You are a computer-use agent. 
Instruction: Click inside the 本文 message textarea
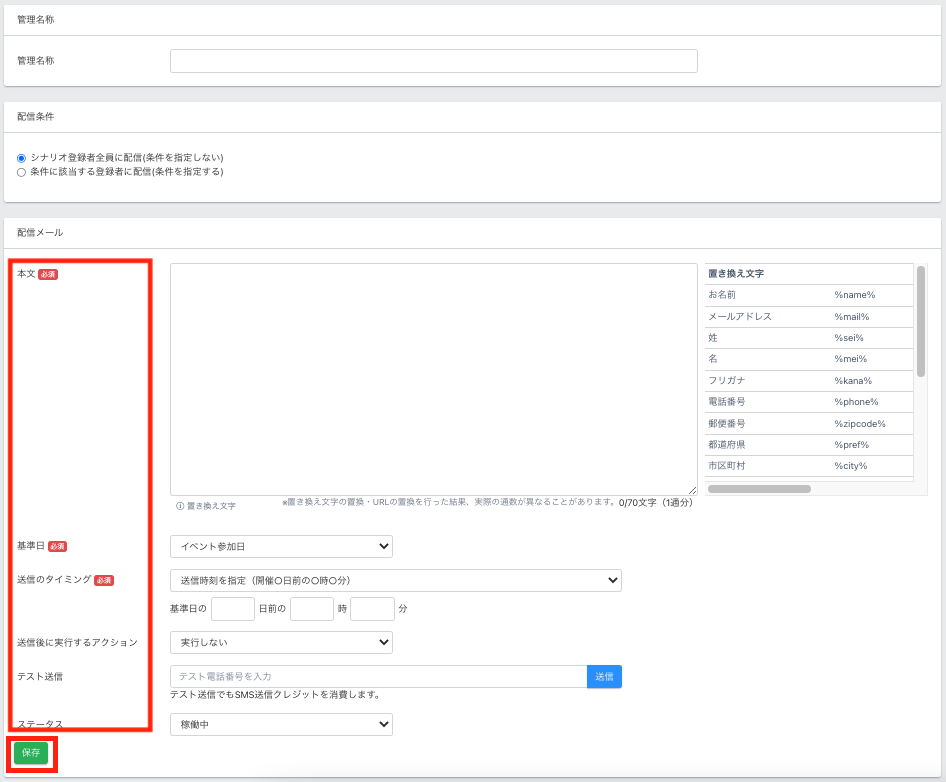pyautogui.click(x=433, y=379)
